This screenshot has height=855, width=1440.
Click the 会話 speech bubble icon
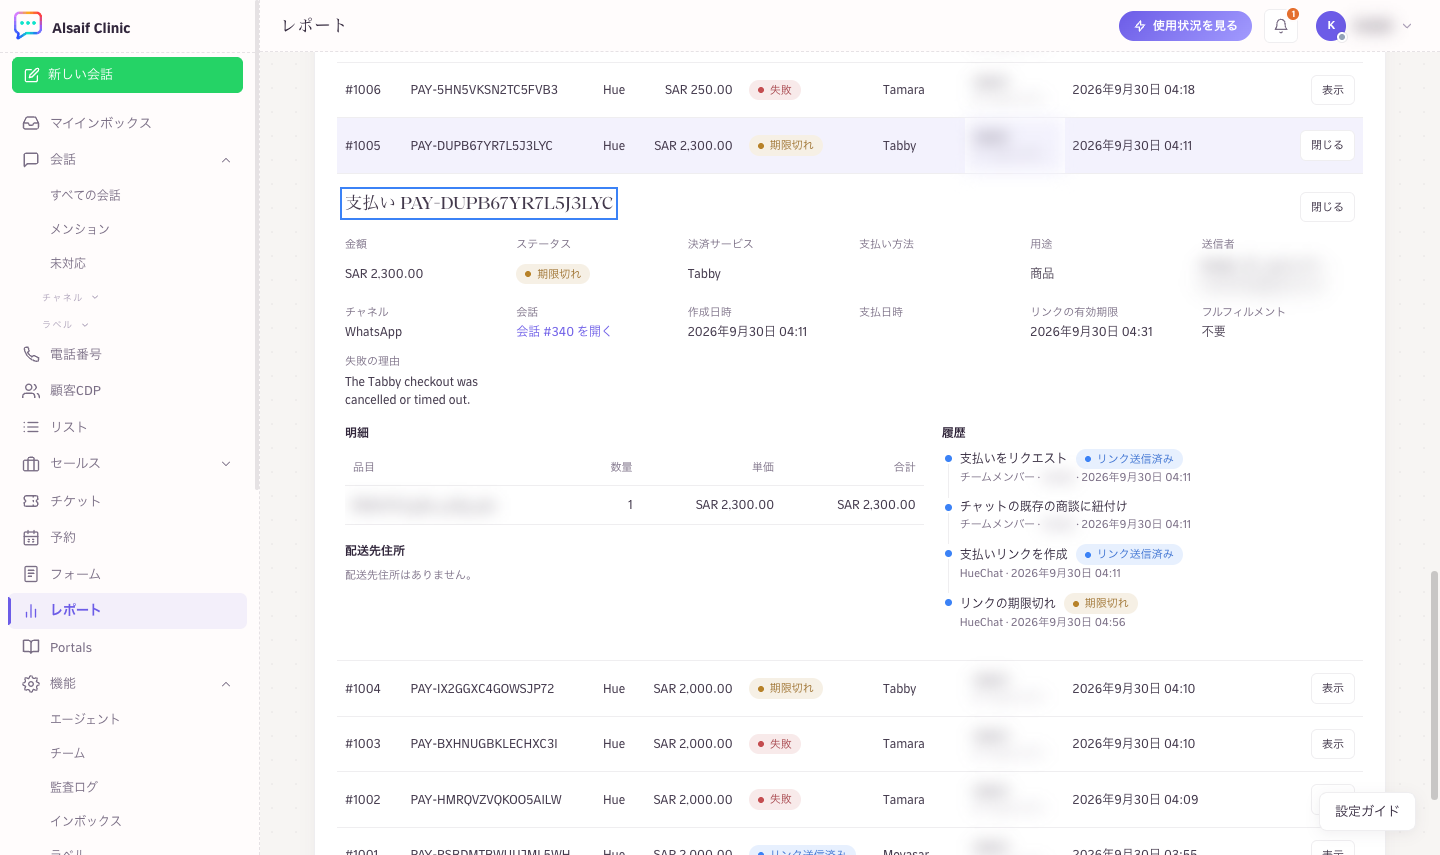tap(31, 159)
